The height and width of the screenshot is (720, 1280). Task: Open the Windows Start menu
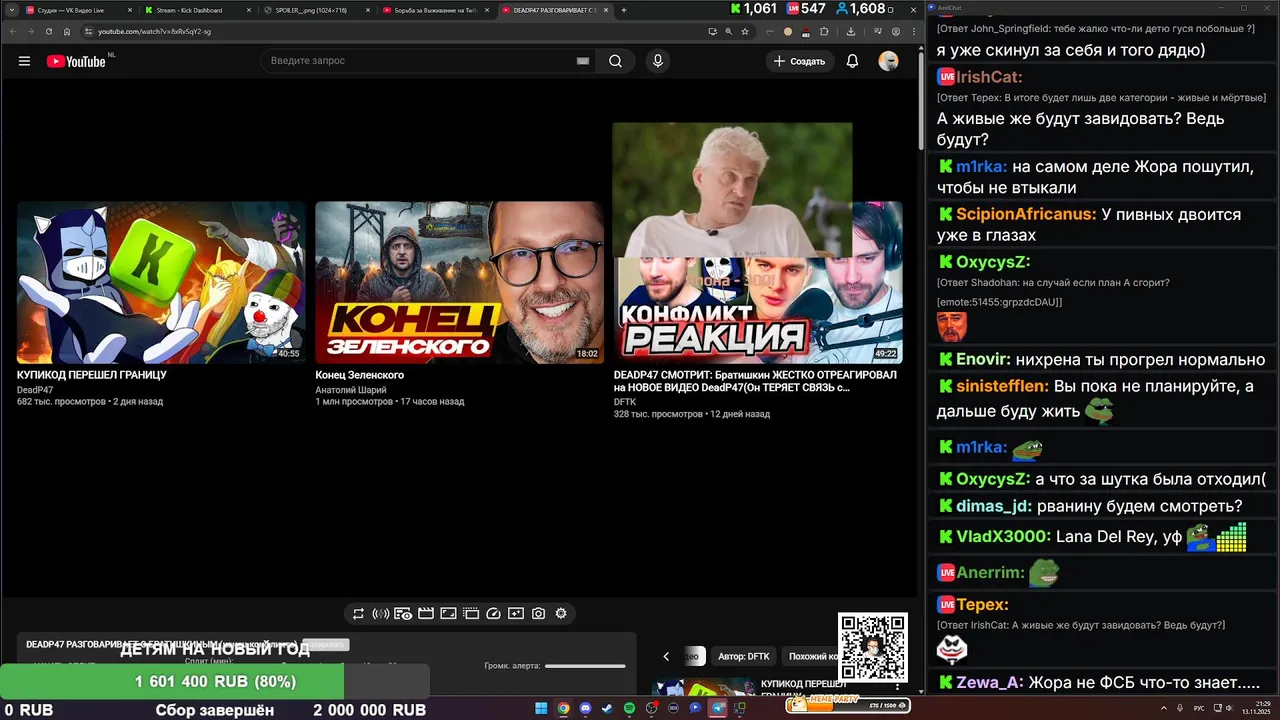(541, 708)
